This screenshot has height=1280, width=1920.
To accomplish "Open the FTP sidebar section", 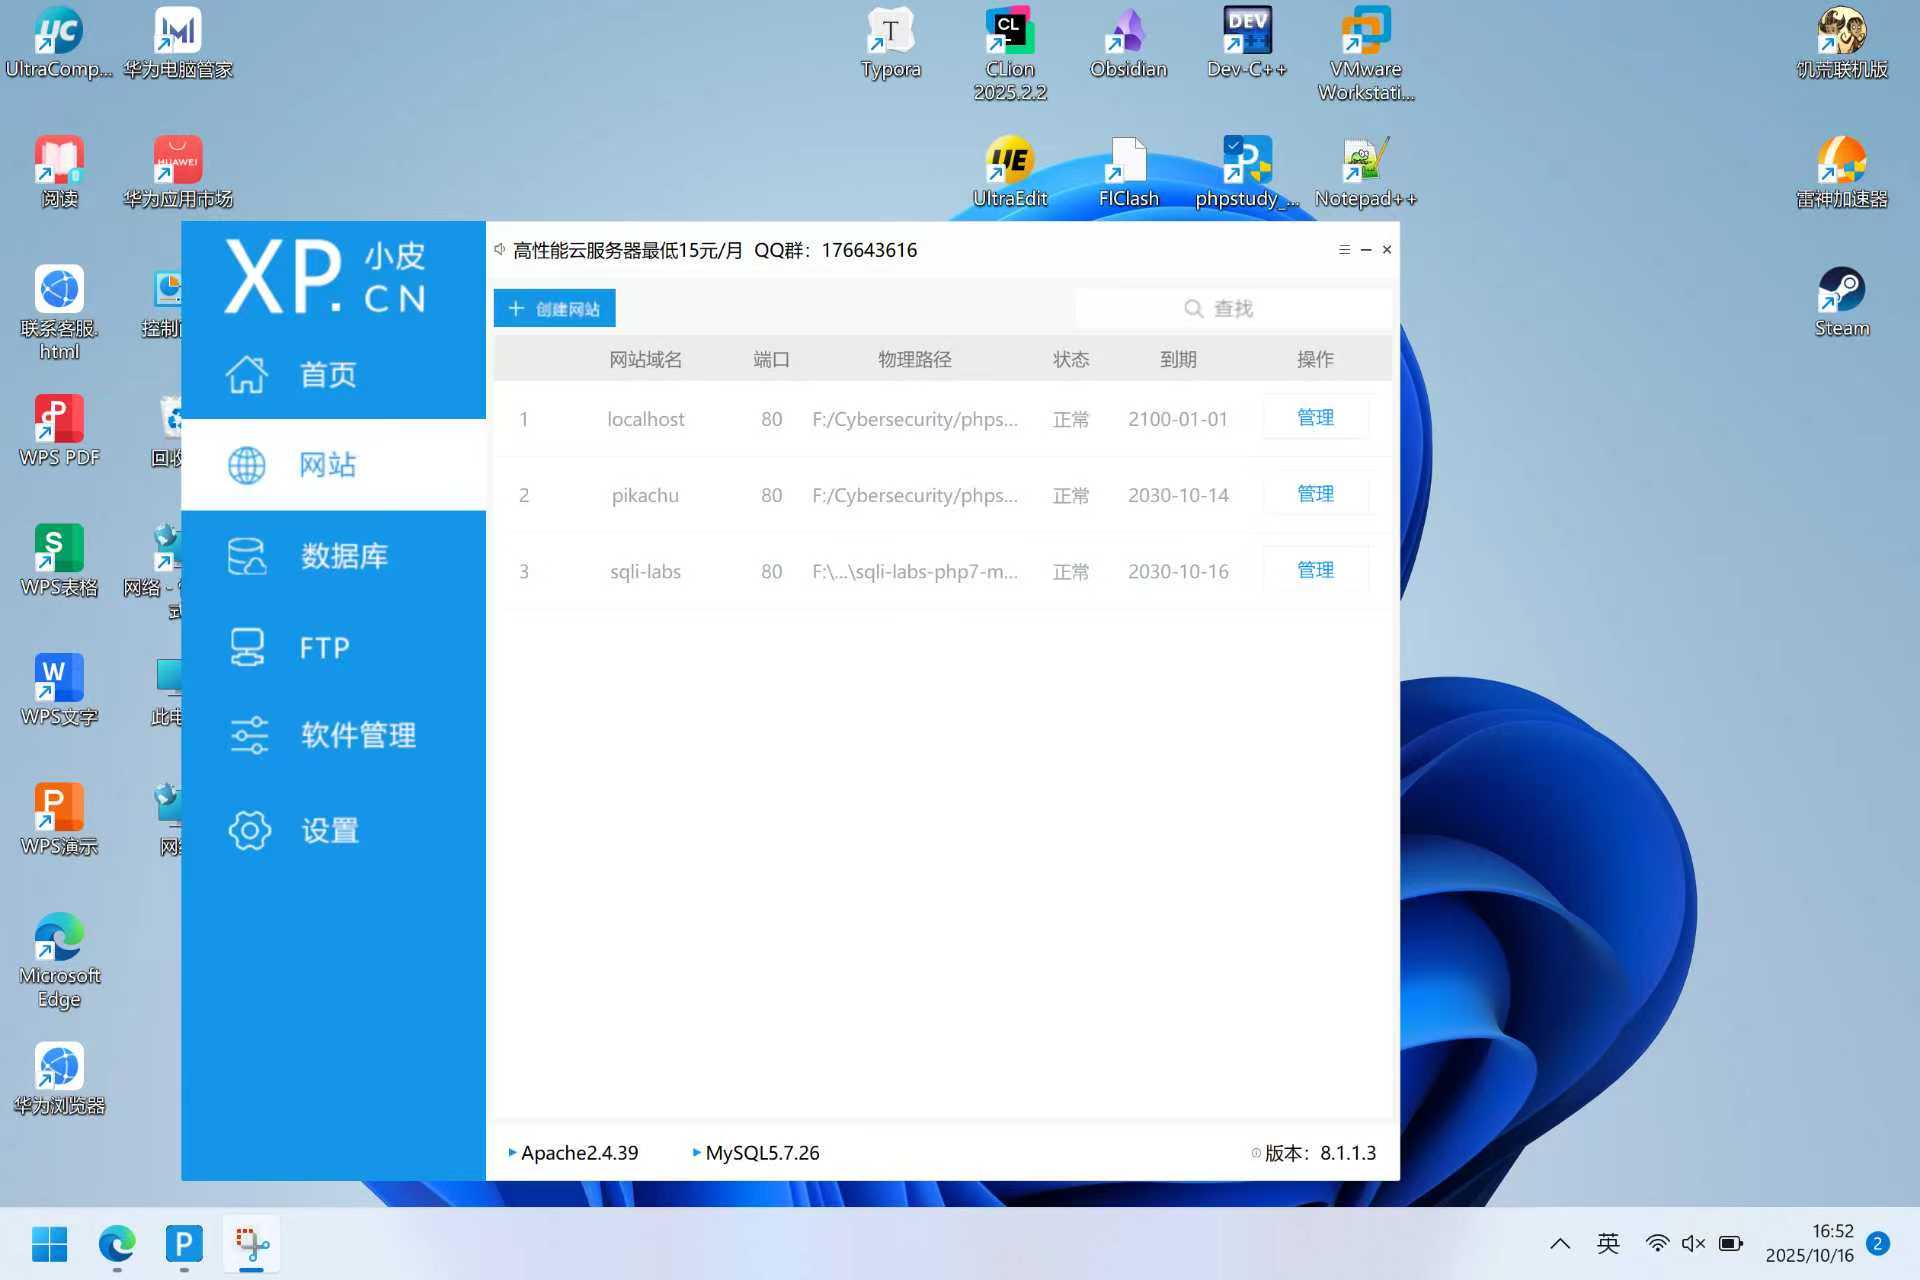I will coord(323,648).
